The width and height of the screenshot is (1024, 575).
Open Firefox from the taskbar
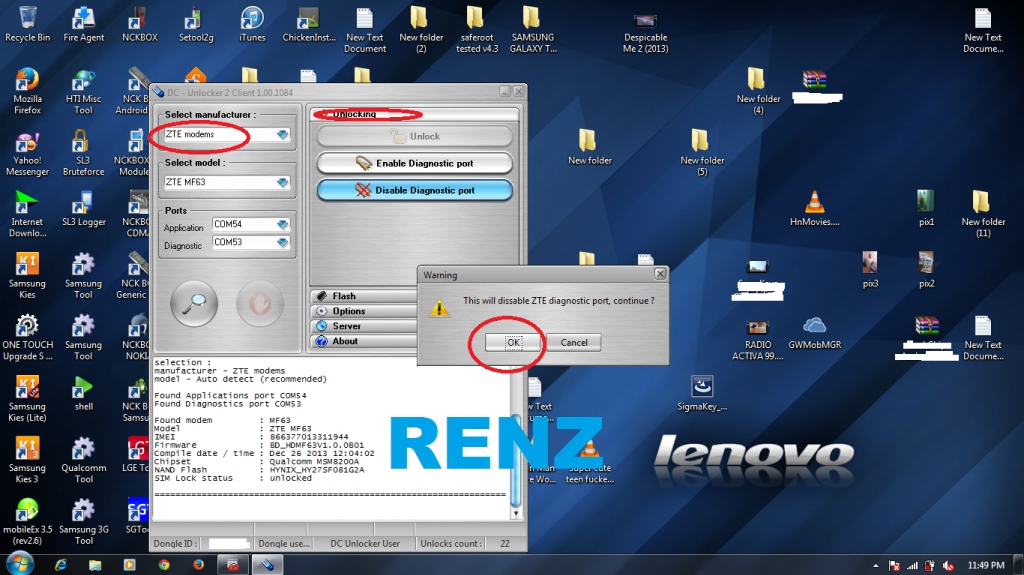199,565
